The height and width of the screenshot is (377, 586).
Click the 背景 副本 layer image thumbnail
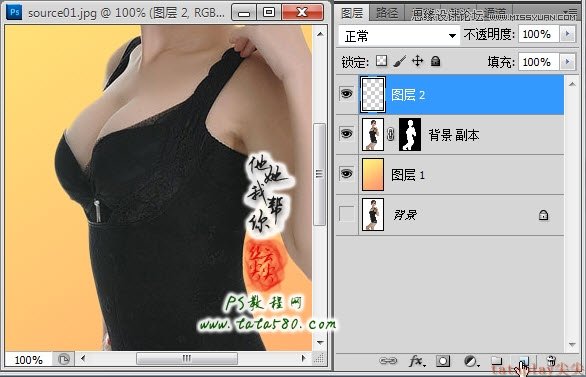[x=373, y=135]
